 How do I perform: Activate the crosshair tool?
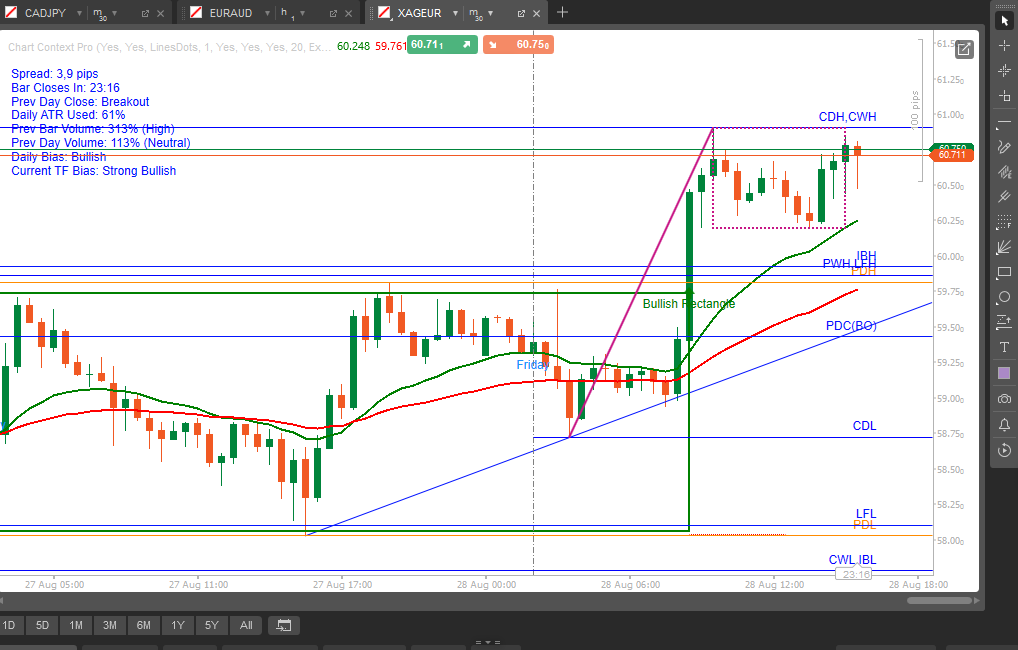click(x=1004, y=46)
